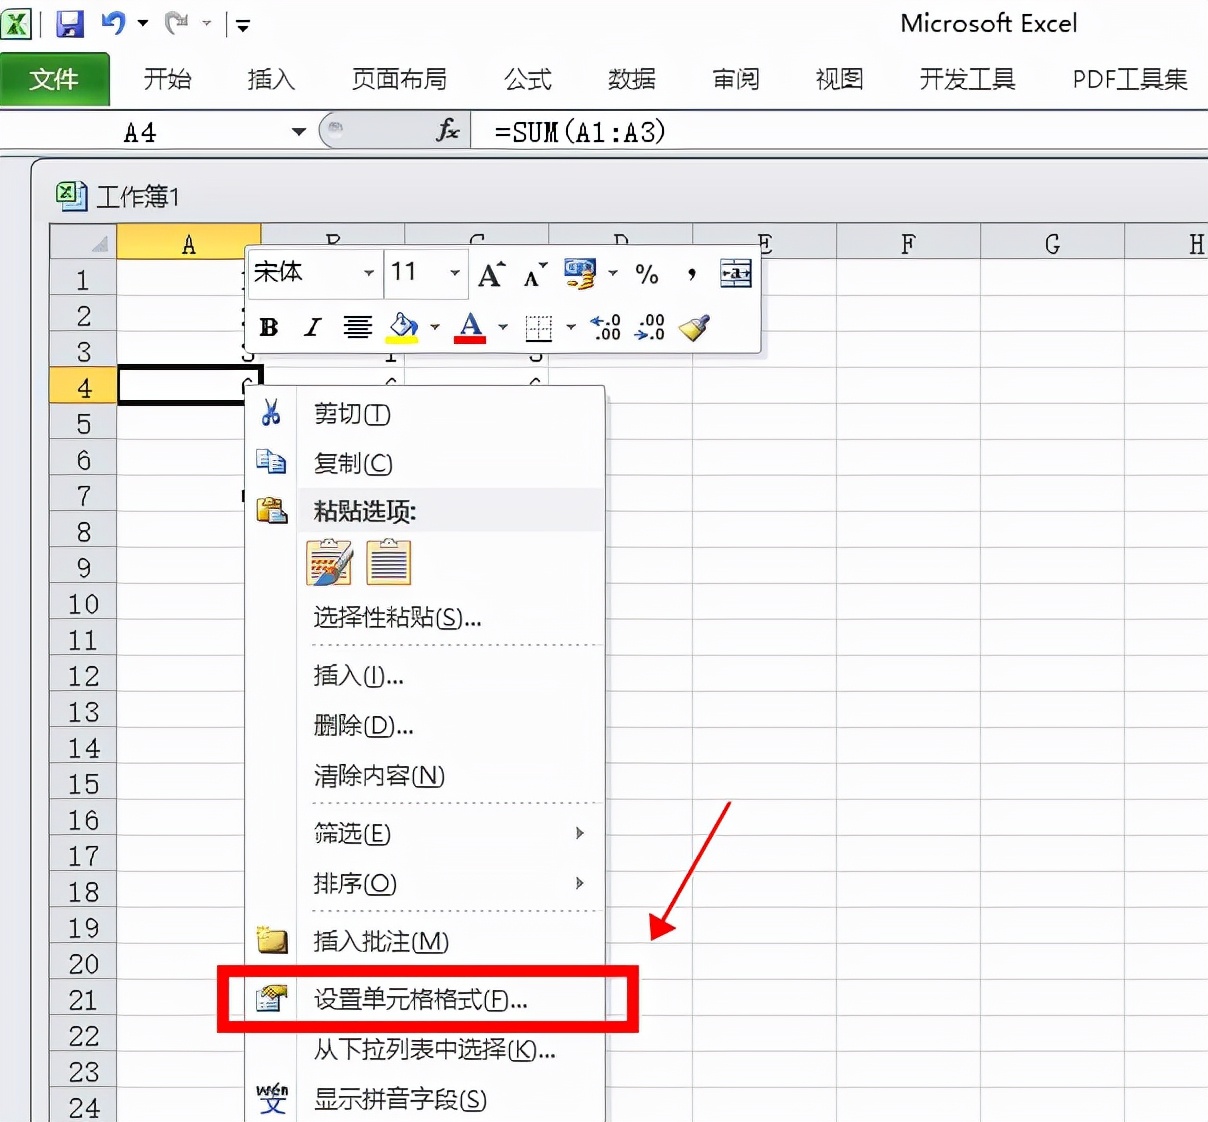Click the clipboard Paste Options icon
The height and width of the screenshot is (1122, 1208).
tap(271, 510)
